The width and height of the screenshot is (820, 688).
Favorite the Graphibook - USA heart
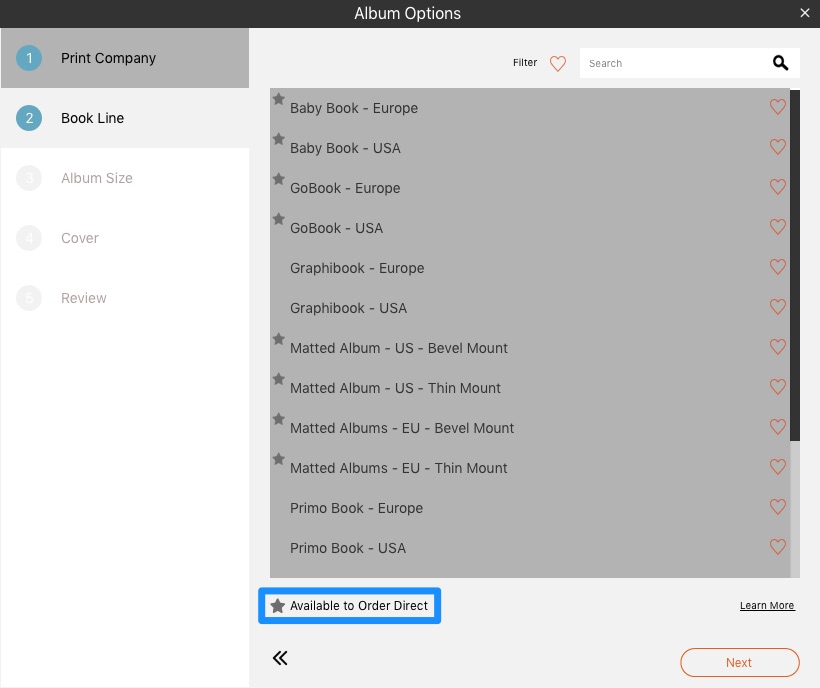click(x=778, y=307)
